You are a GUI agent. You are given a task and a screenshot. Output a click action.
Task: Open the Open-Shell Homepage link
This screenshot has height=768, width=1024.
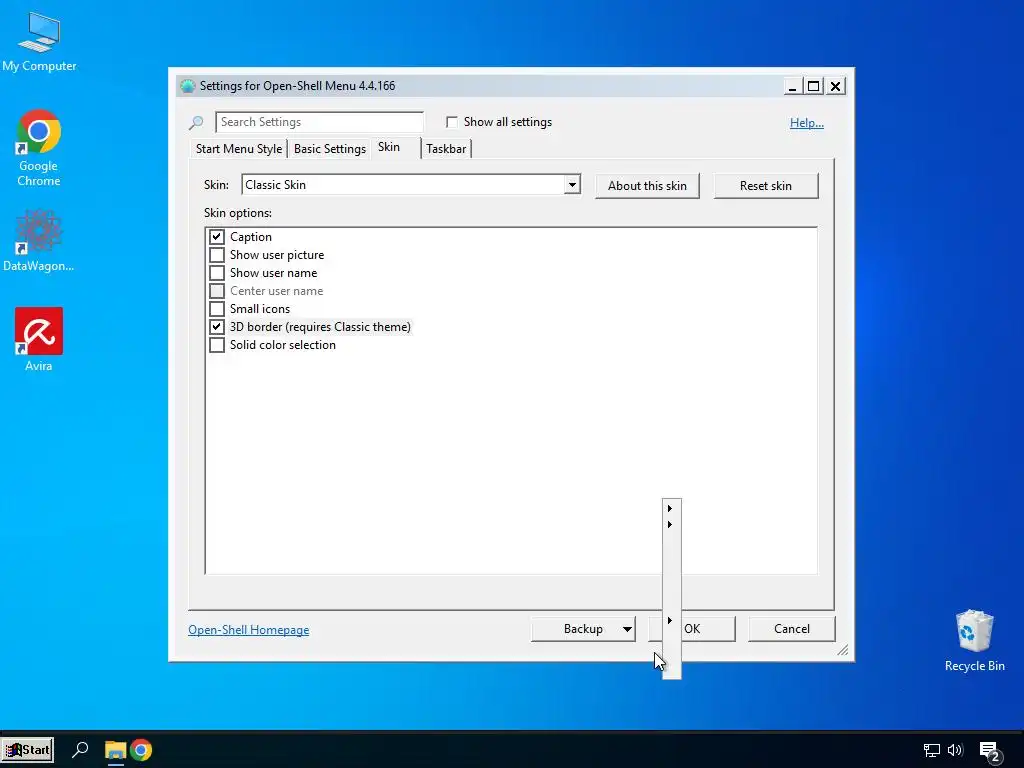pyautogui.click(x=249, y=630)
